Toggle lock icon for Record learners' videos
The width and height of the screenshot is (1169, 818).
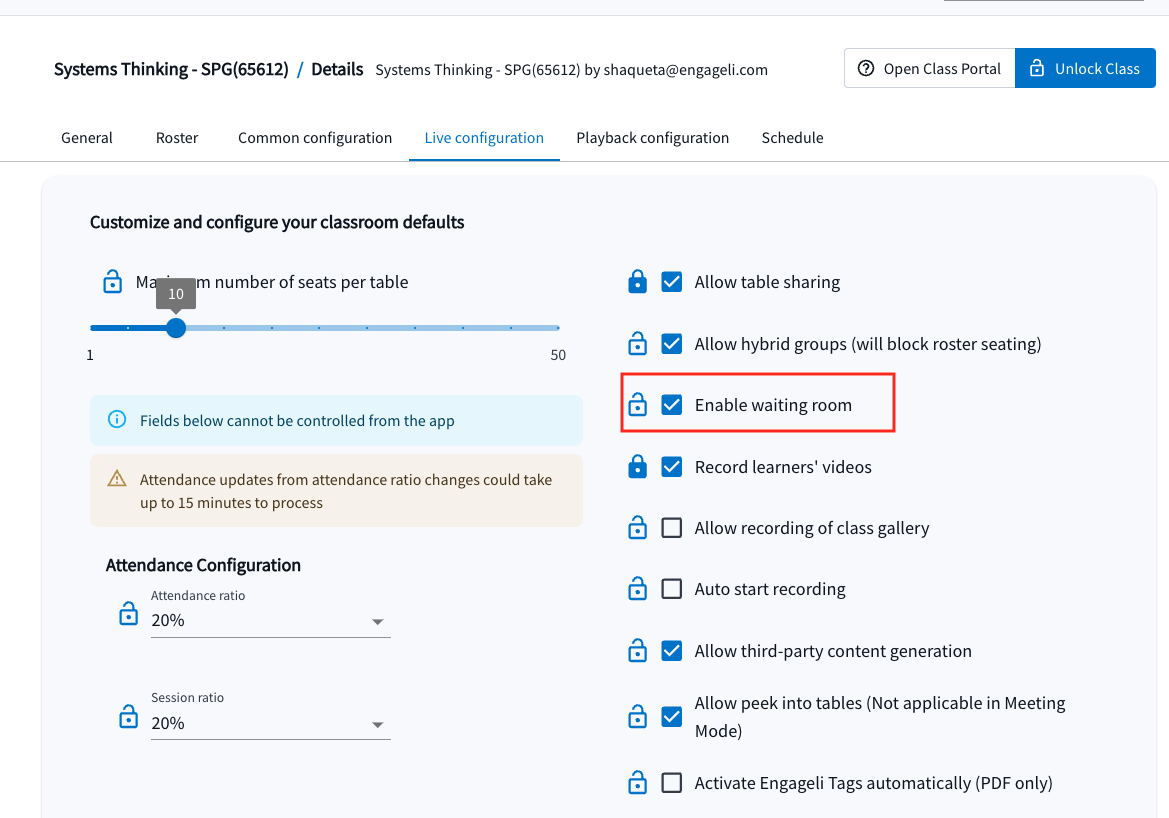637,467
